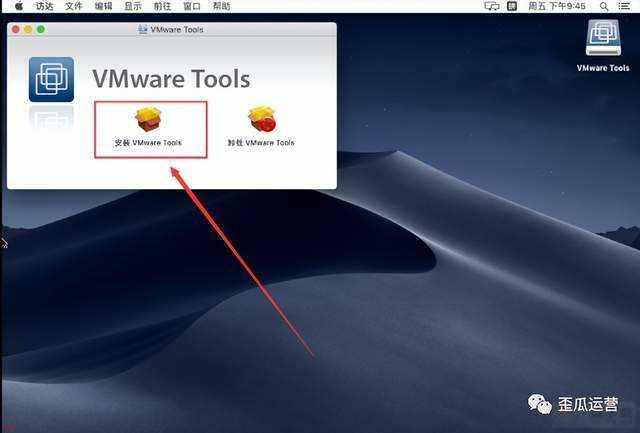Click the VMware Tools window title proxy icon
This screenshot has height=433, width=640.
tap(142, 29)
